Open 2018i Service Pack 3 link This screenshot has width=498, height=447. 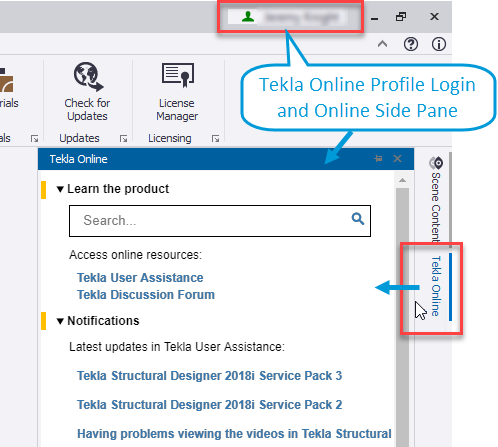(209, 376)
